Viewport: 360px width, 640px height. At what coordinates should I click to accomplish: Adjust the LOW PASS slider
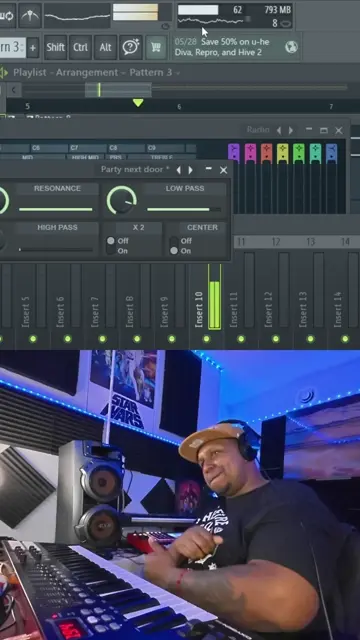point(184,209)
